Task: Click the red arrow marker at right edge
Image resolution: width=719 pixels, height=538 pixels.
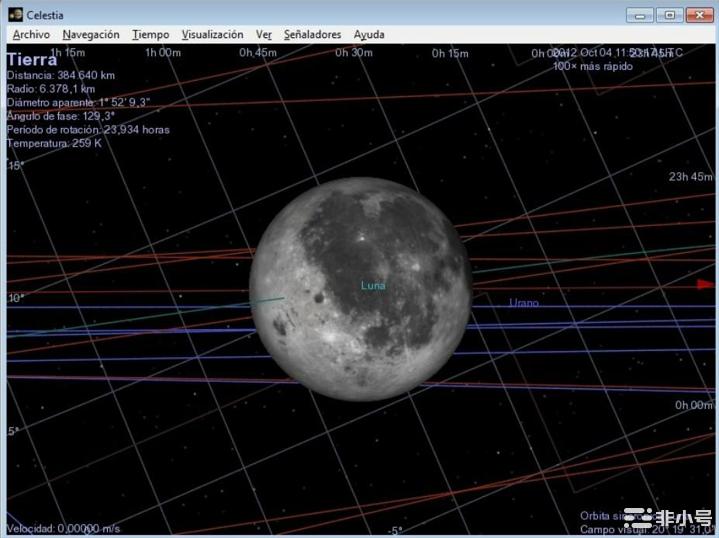Action: 705,284
